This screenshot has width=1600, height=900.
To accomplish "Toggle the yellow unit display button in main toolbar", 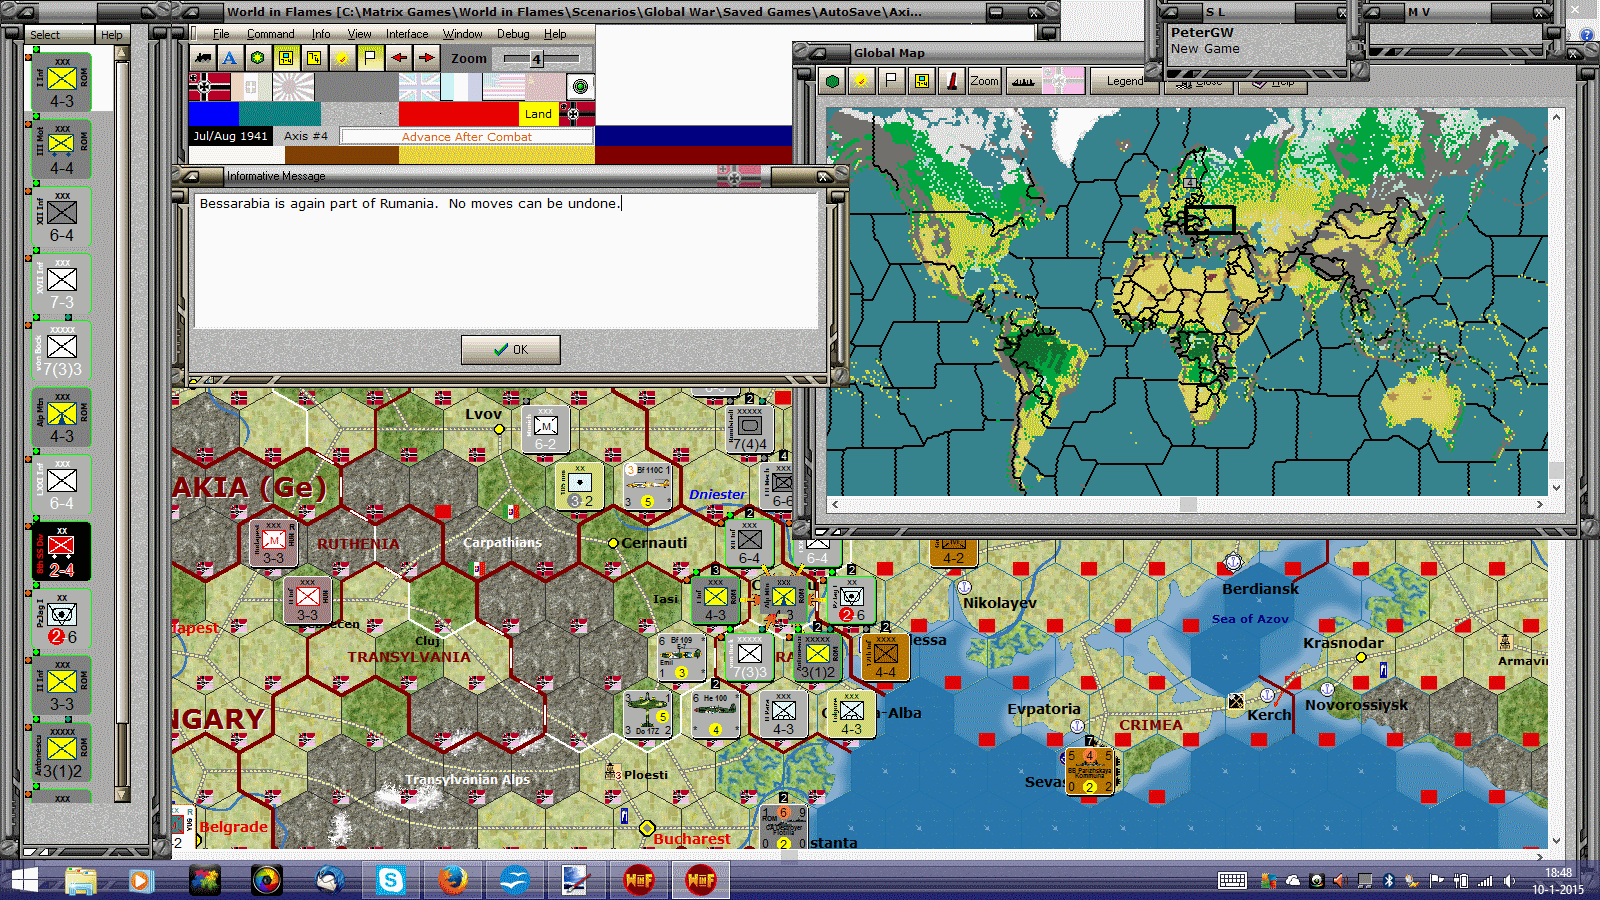I will click(286, 58).
